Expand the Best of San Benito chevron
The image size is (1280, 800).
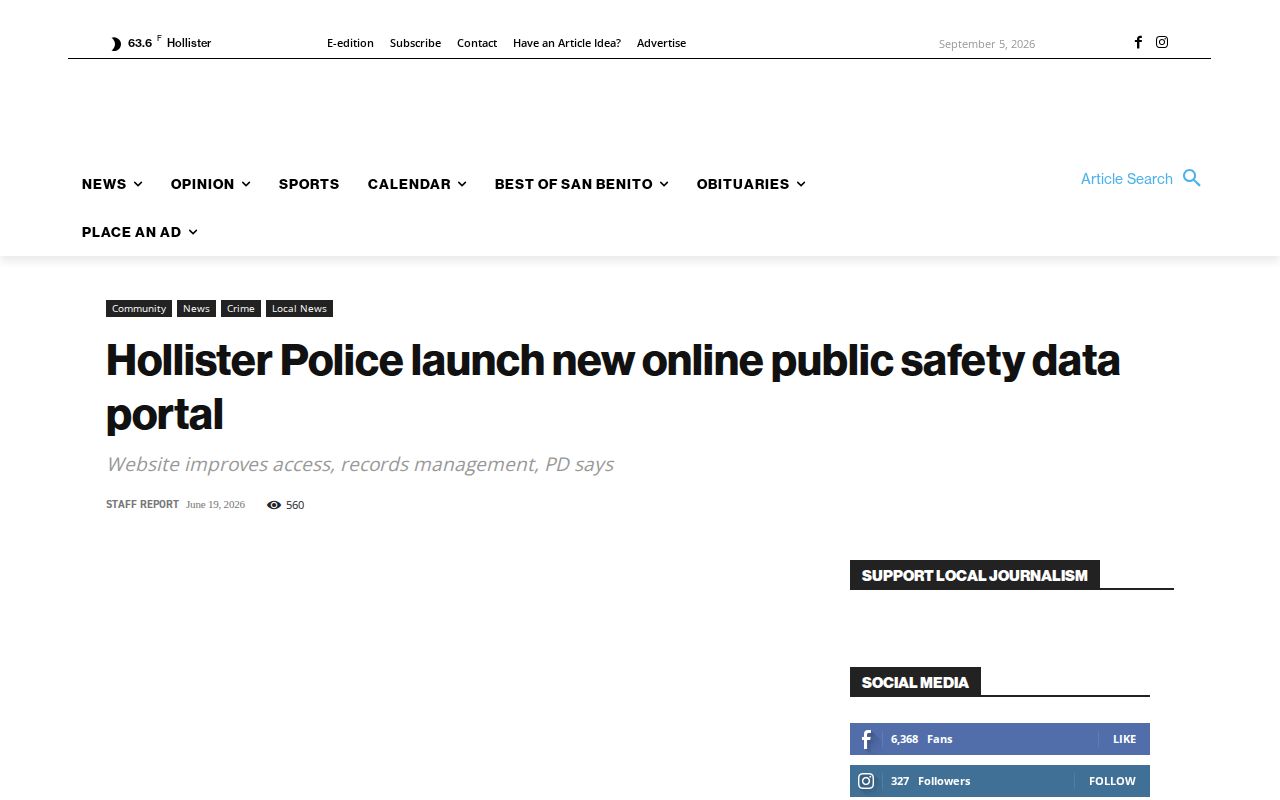(664, 184)
